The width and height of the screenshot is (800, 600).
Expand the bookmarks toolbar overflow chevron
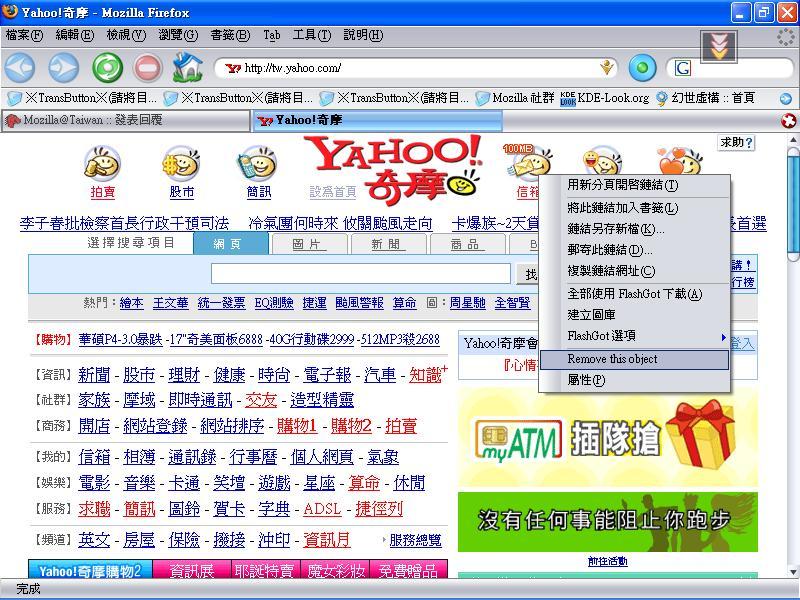pos(786,98)
